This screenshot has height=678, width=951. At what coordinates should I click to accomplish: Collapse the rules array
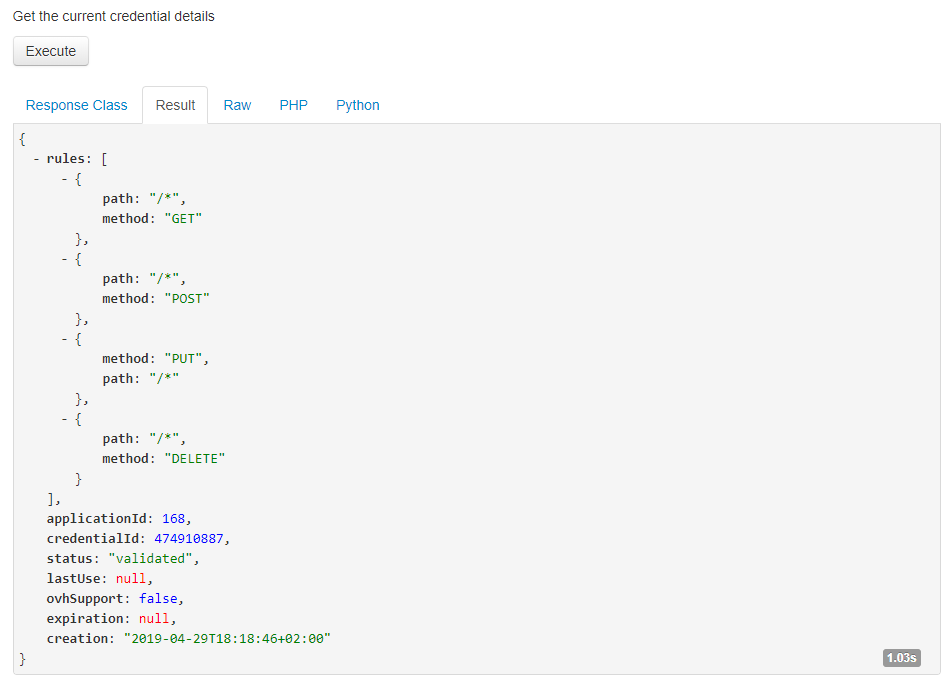(x=37, y=158)
